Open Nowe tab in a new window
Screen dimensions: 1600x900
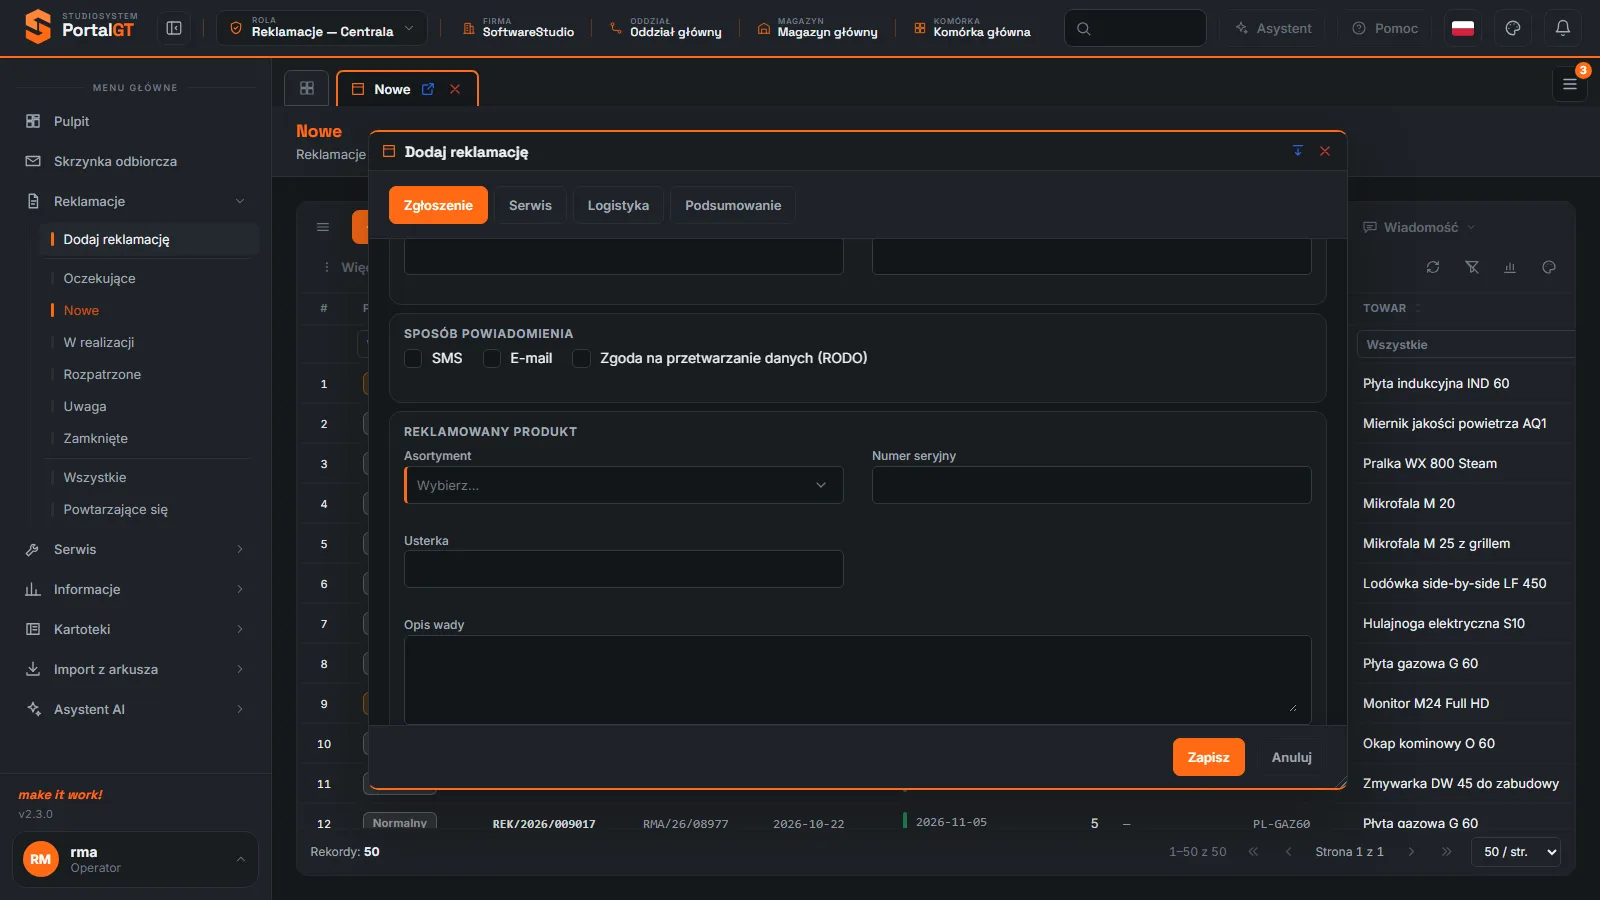click(x=428, y=89)
